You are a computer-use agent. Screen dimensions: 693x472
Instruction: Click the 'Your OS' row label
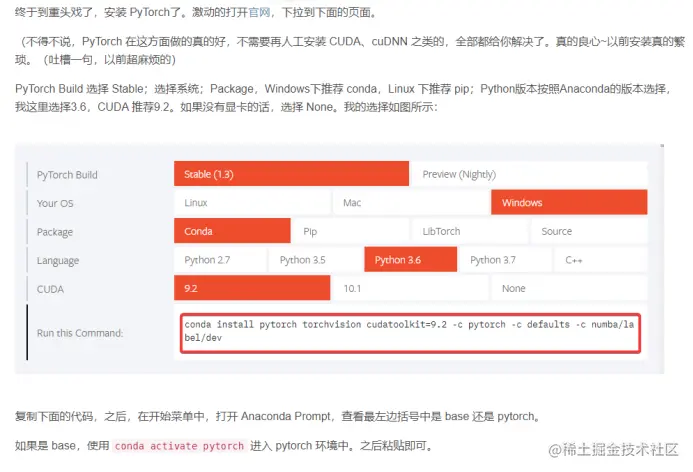(55, 203)
